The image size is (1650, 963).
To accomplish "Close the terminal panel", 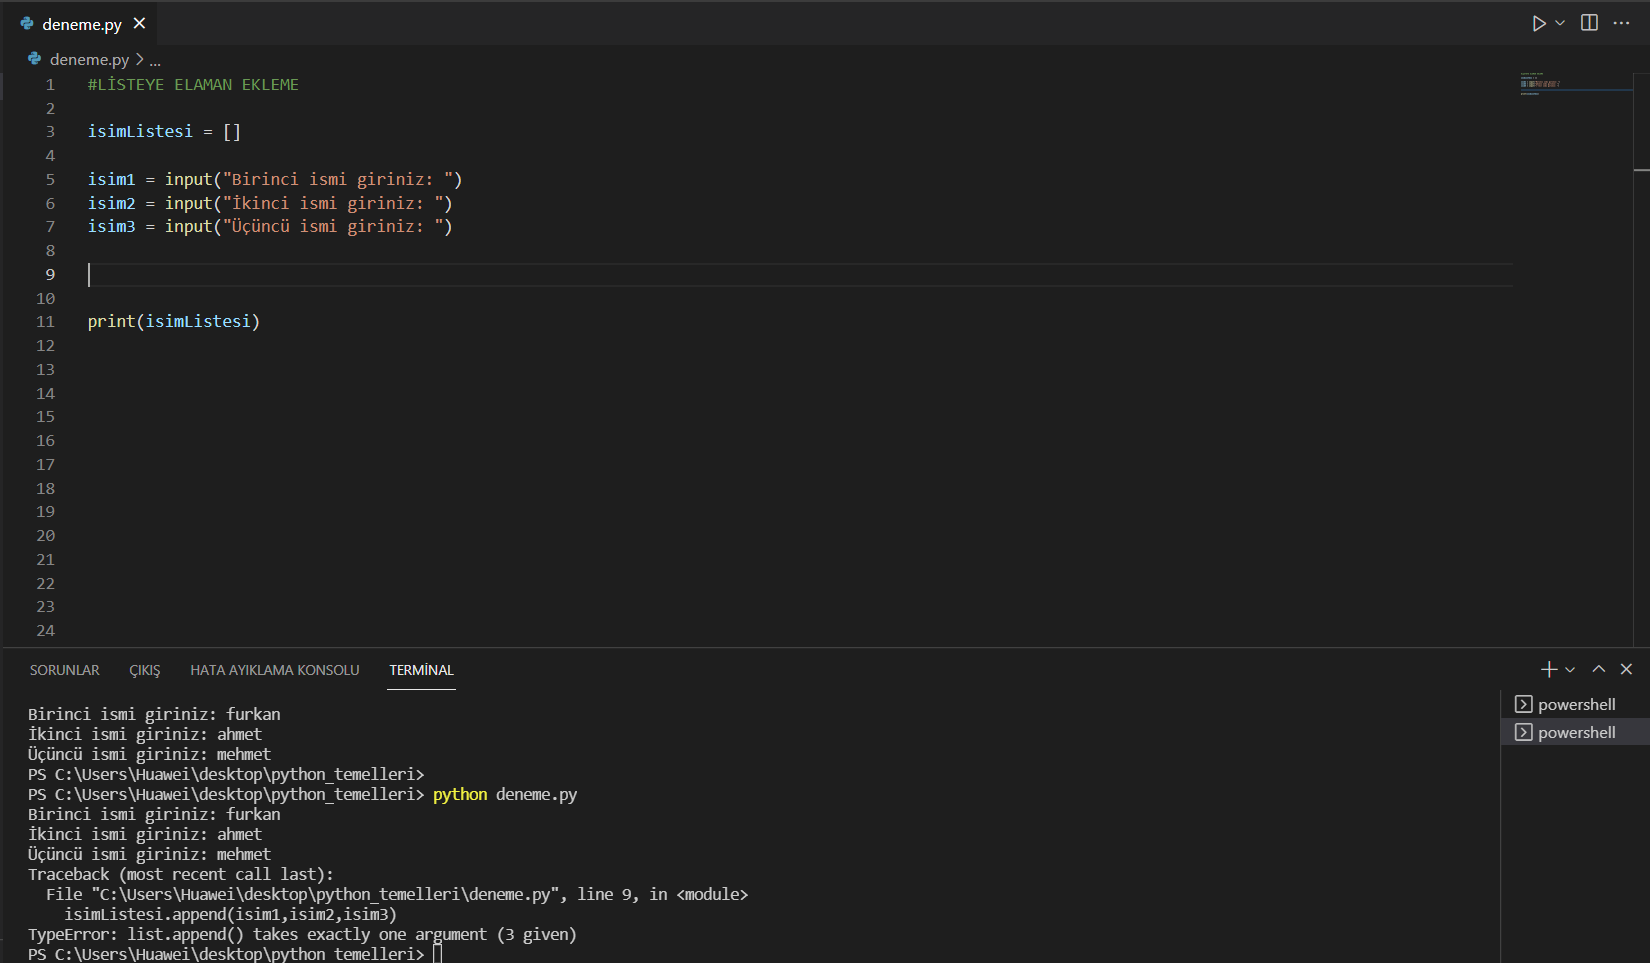I will pyautogui.click(x=1626, y=669).
